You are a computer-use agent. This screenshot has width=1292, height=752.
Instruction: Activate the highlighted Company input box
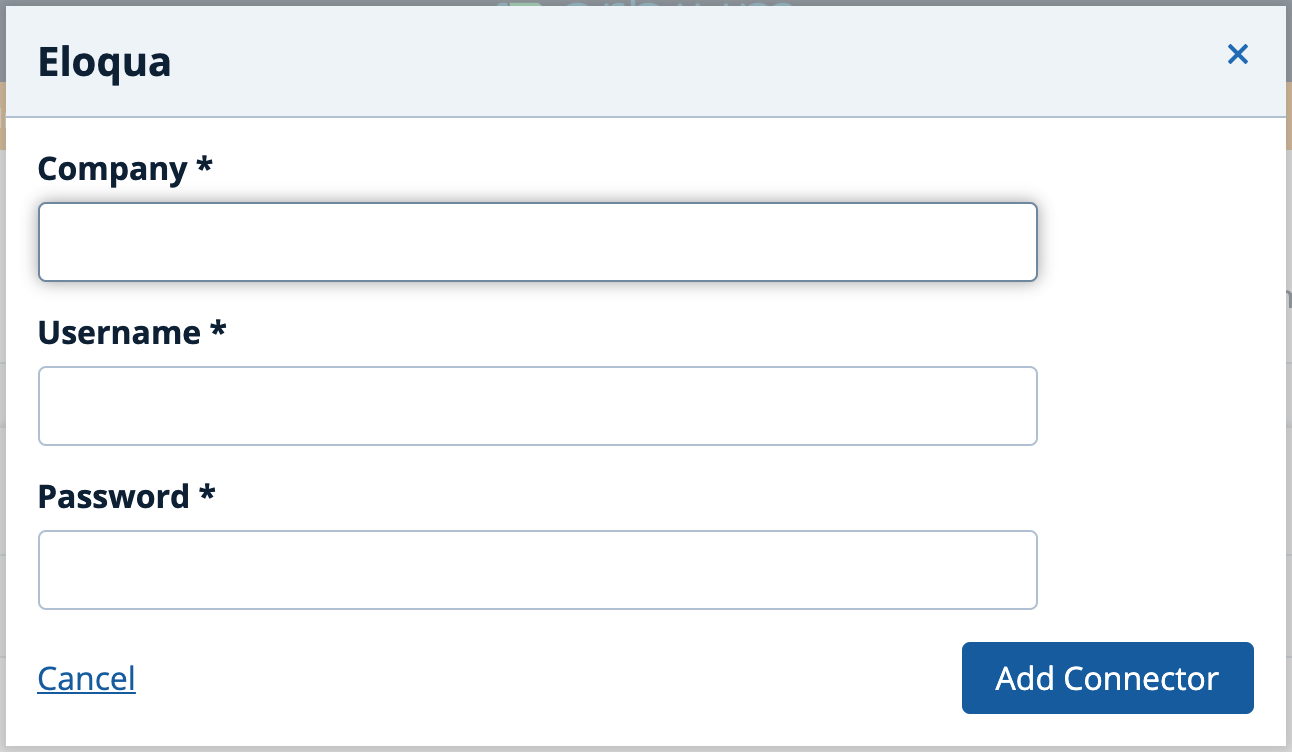point(538,241)
